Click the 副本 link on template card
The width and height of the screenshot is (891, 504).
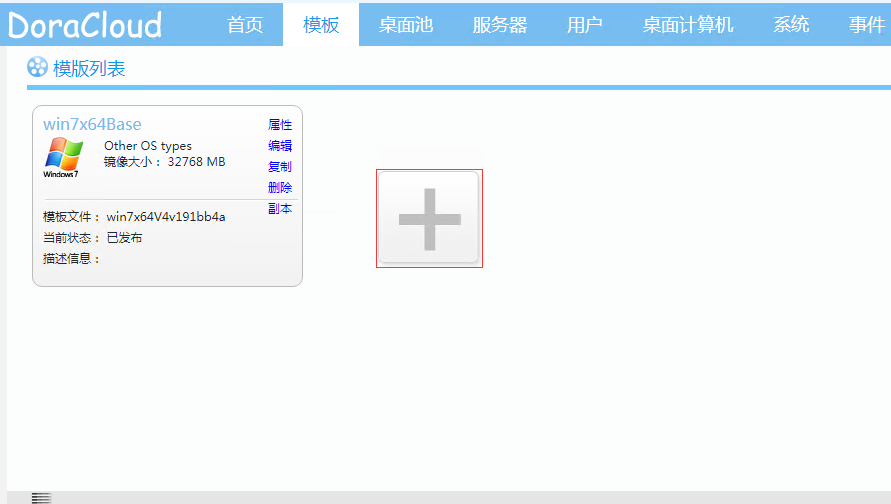pos(280,209)
